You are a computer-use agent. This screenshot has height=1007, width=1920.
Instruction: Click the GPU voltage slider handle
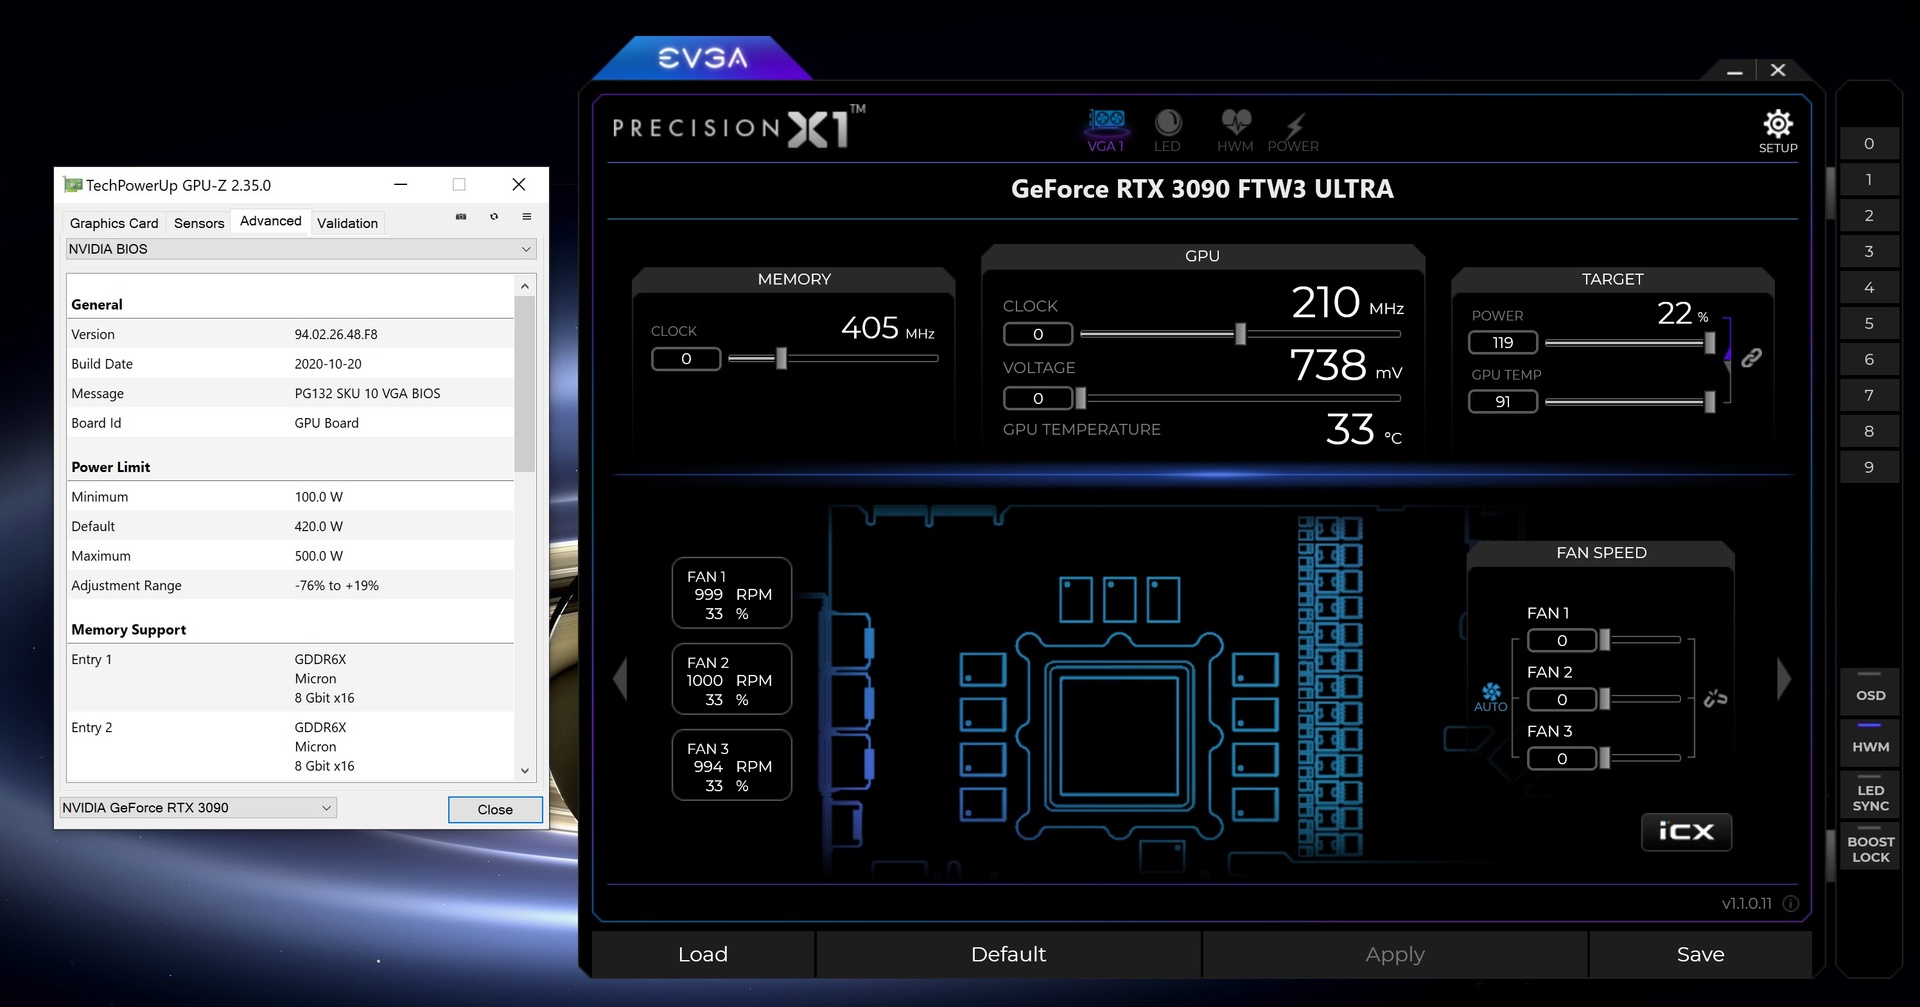[1080, 398]
